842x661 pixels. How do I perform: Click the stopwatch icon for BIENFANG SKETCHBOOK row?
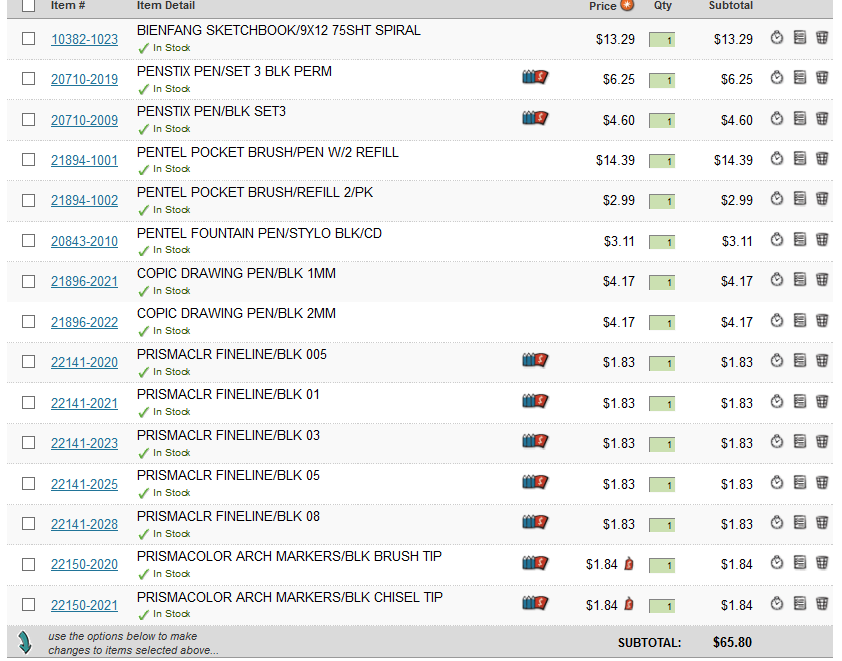[x=776, y=38]
